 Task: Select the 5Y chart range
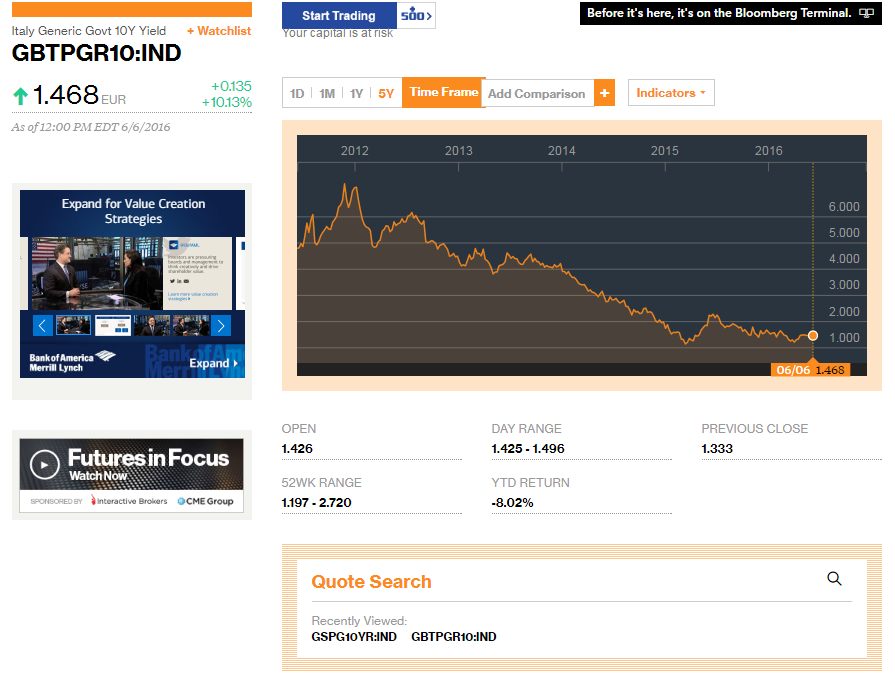click(x=386, y=93)
